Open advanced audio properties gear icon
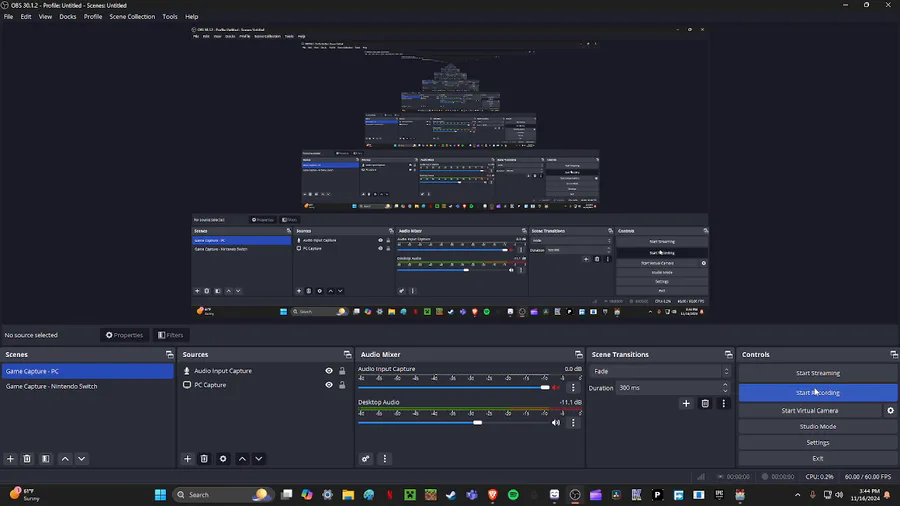The height and width of the screenshot is (506, 900). (x=366, y=459)
